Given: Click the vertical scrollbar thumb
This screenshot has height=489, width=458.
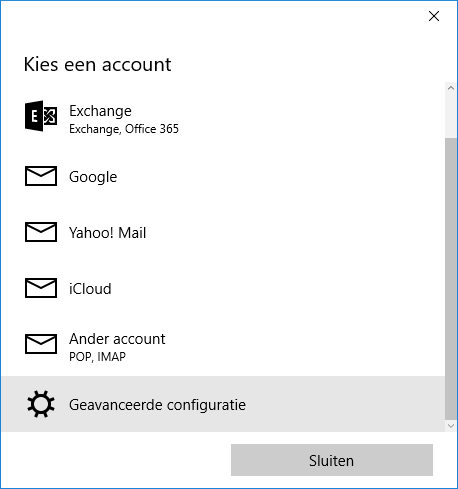Looking at the screenshot, I should coord(451,278).
